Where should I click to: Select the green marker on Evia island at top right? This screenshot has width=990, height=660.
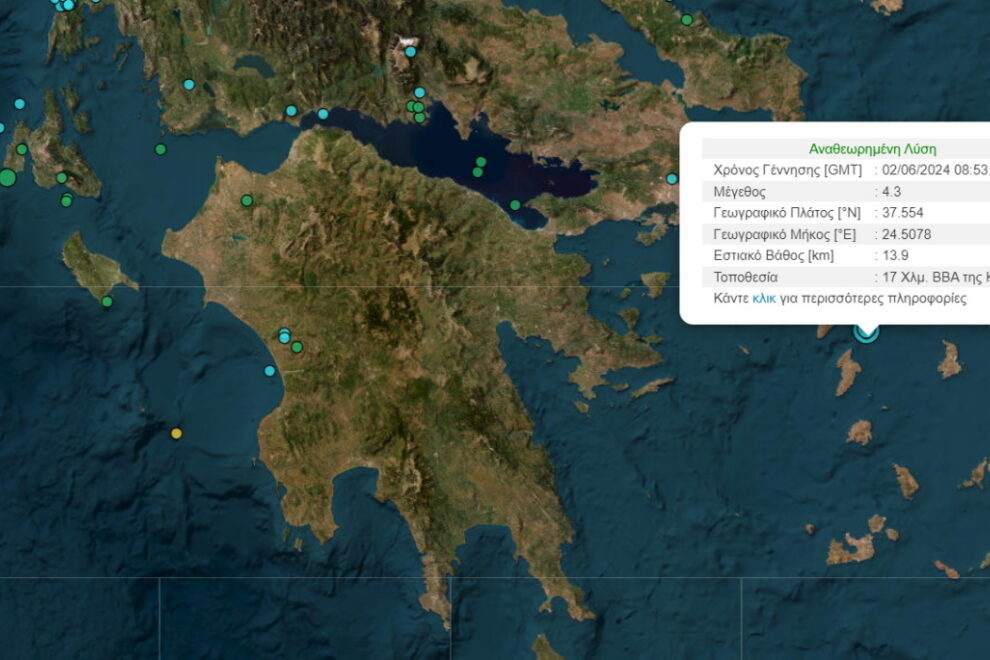[x=687, y=20]
